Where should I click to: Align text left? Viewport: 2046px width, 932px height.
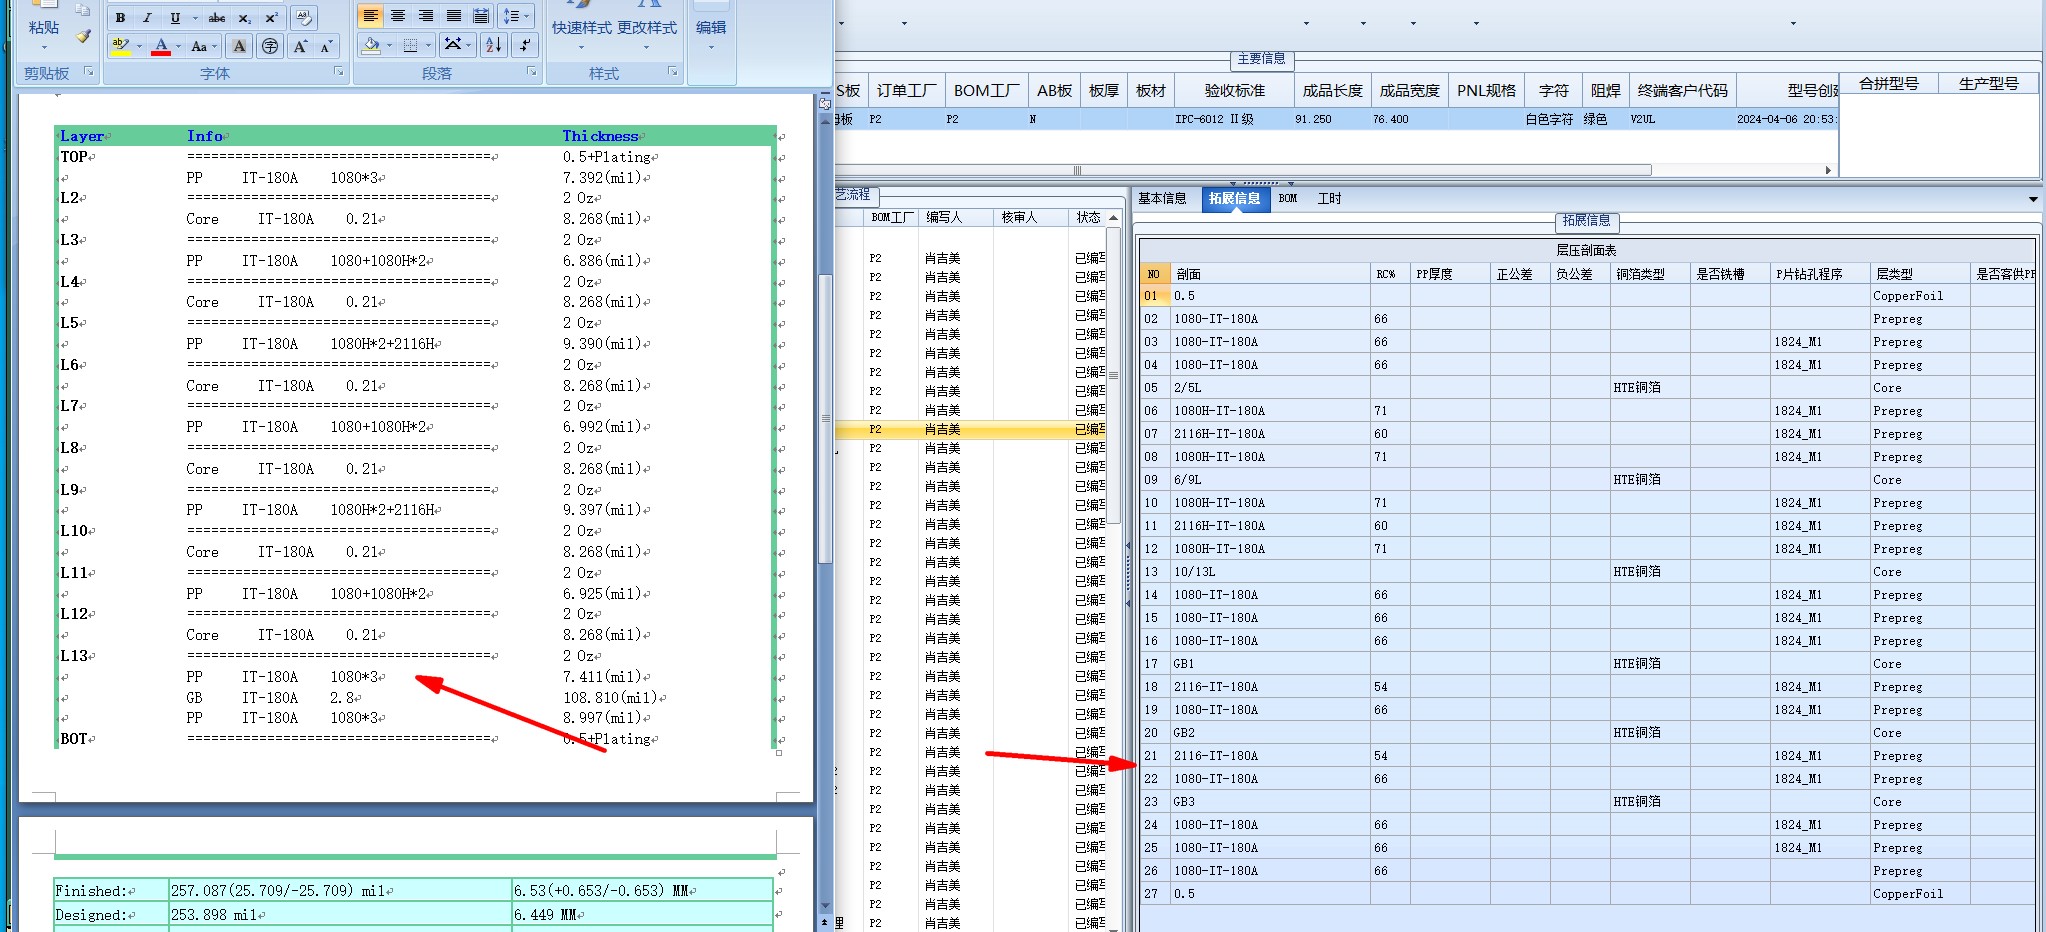371,16
